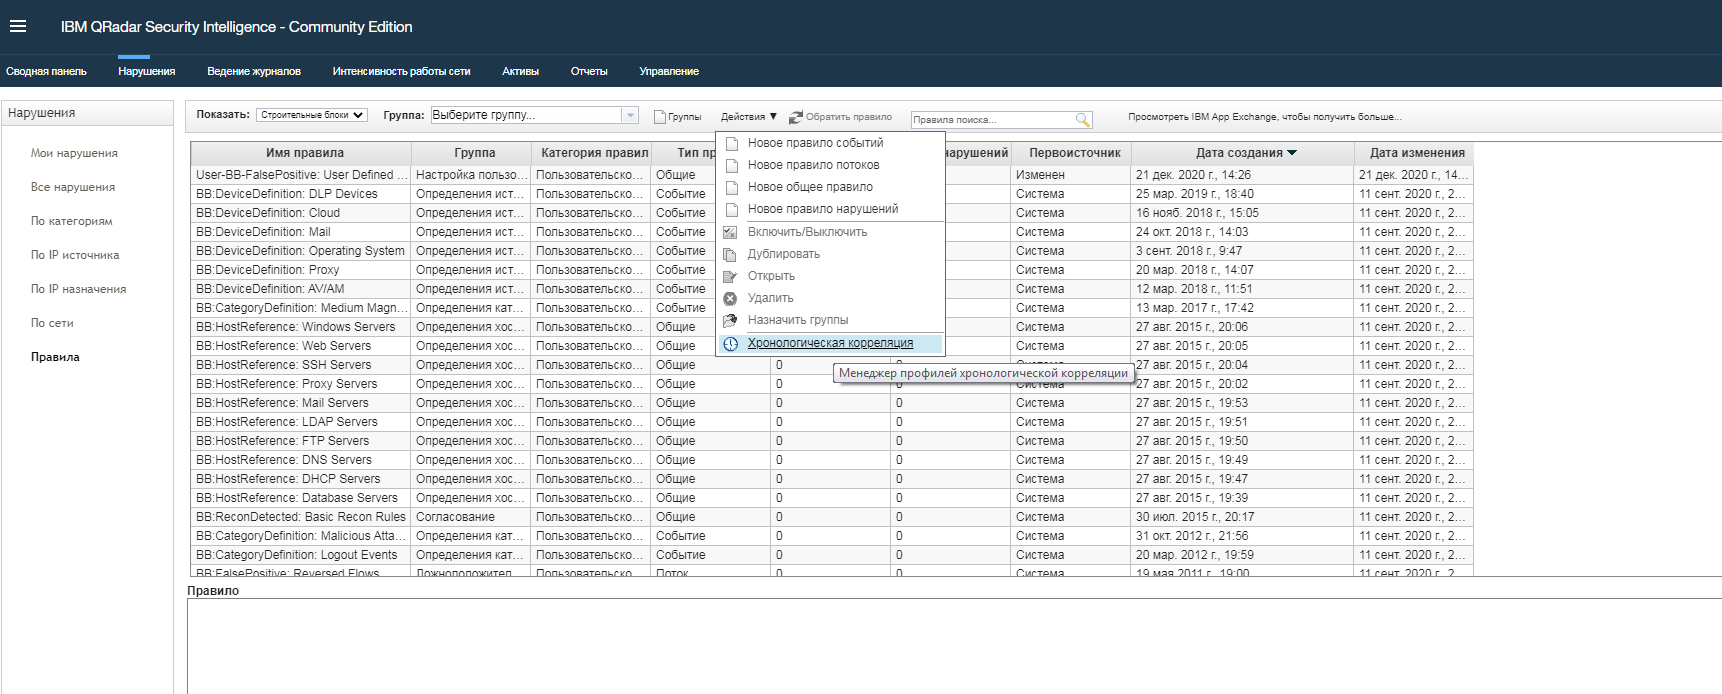Click the Enable/Disable checkbox icon

731,232
